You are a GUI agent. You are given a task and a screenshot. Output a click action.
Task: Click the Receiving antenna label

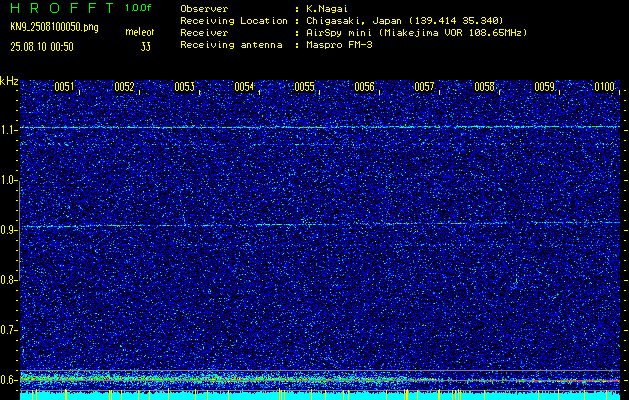point(231,45)
